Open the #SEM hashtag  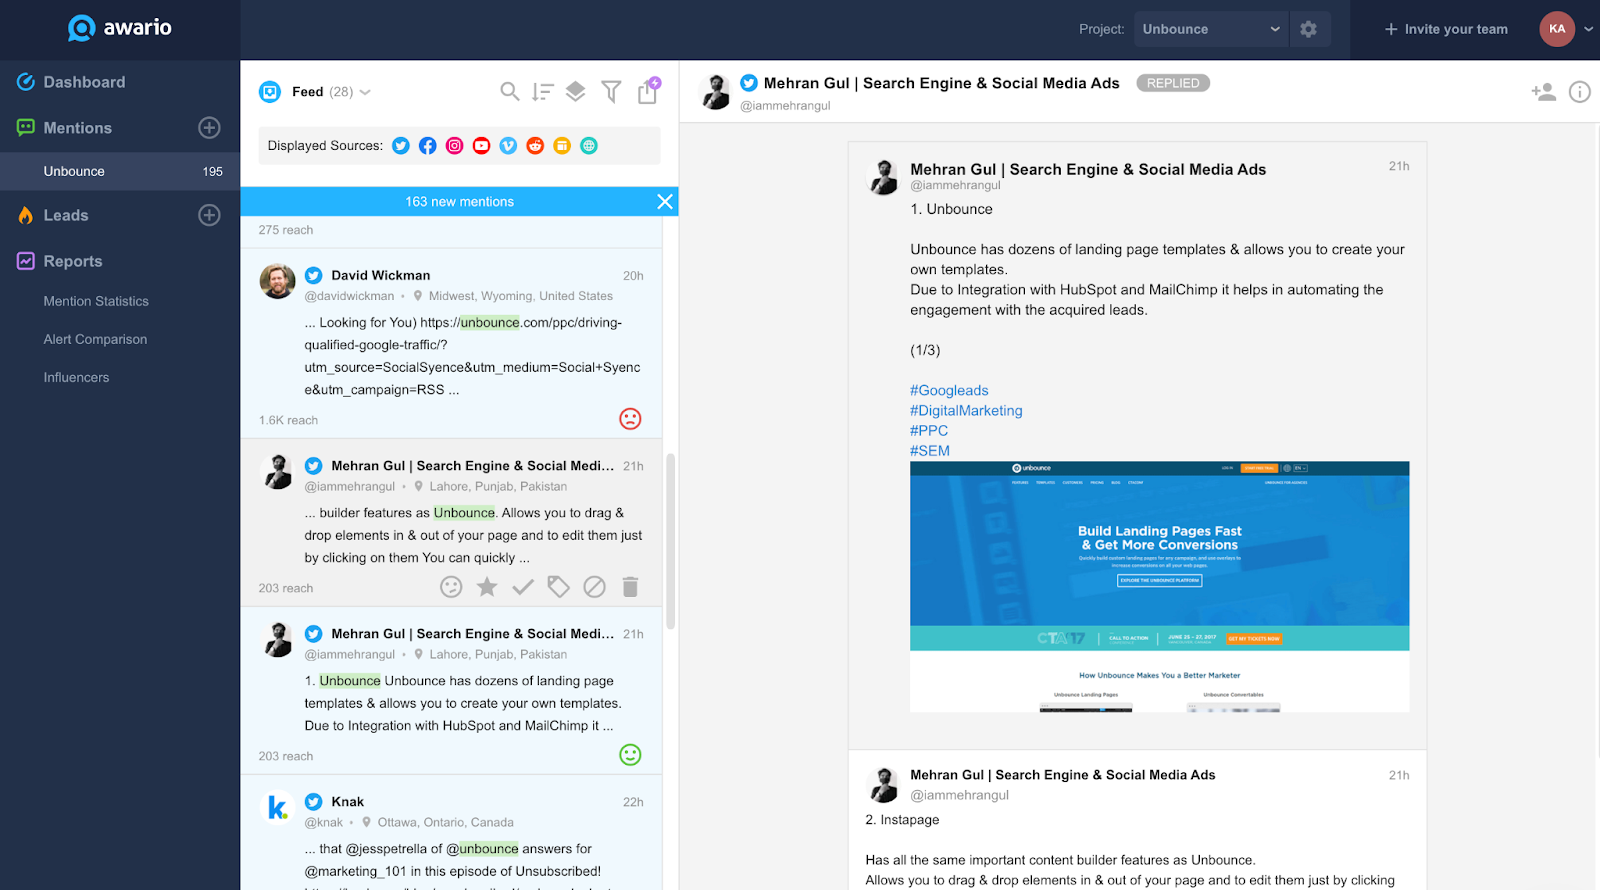(930, 450)
